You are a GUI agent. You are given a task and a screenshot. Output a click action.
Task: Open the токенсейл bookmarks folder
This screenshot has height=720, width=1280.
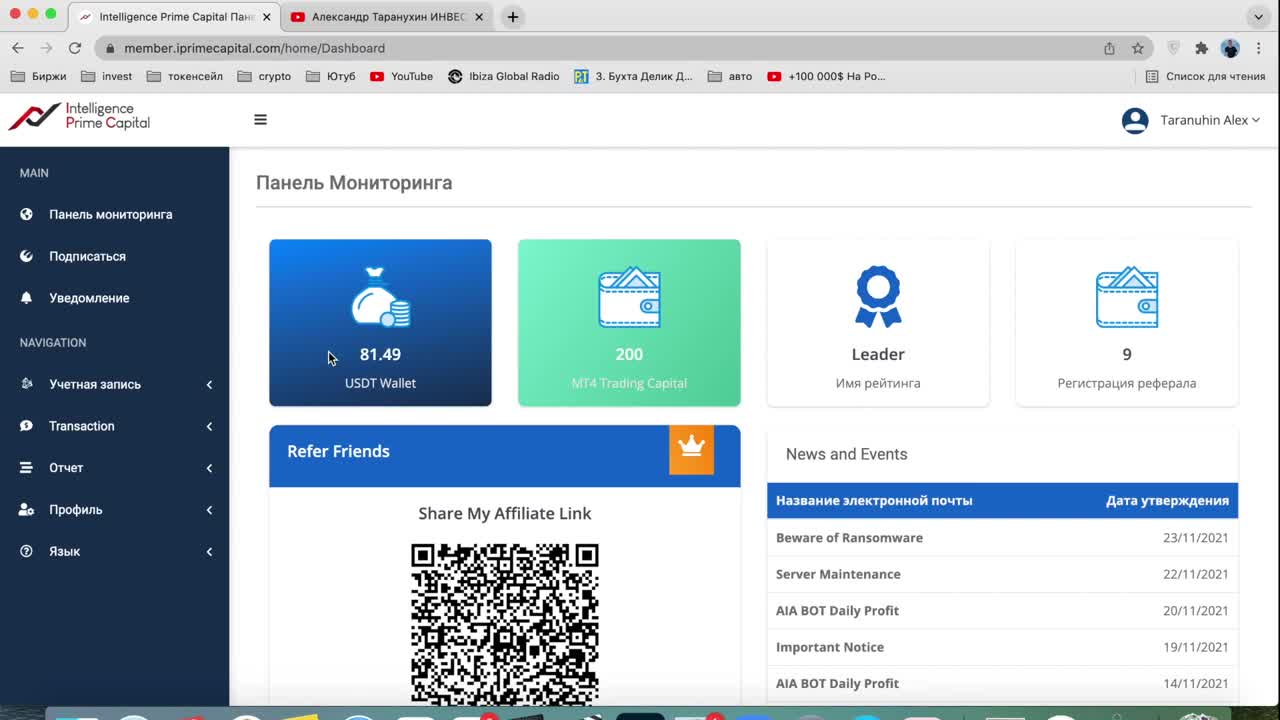[185, 76]
